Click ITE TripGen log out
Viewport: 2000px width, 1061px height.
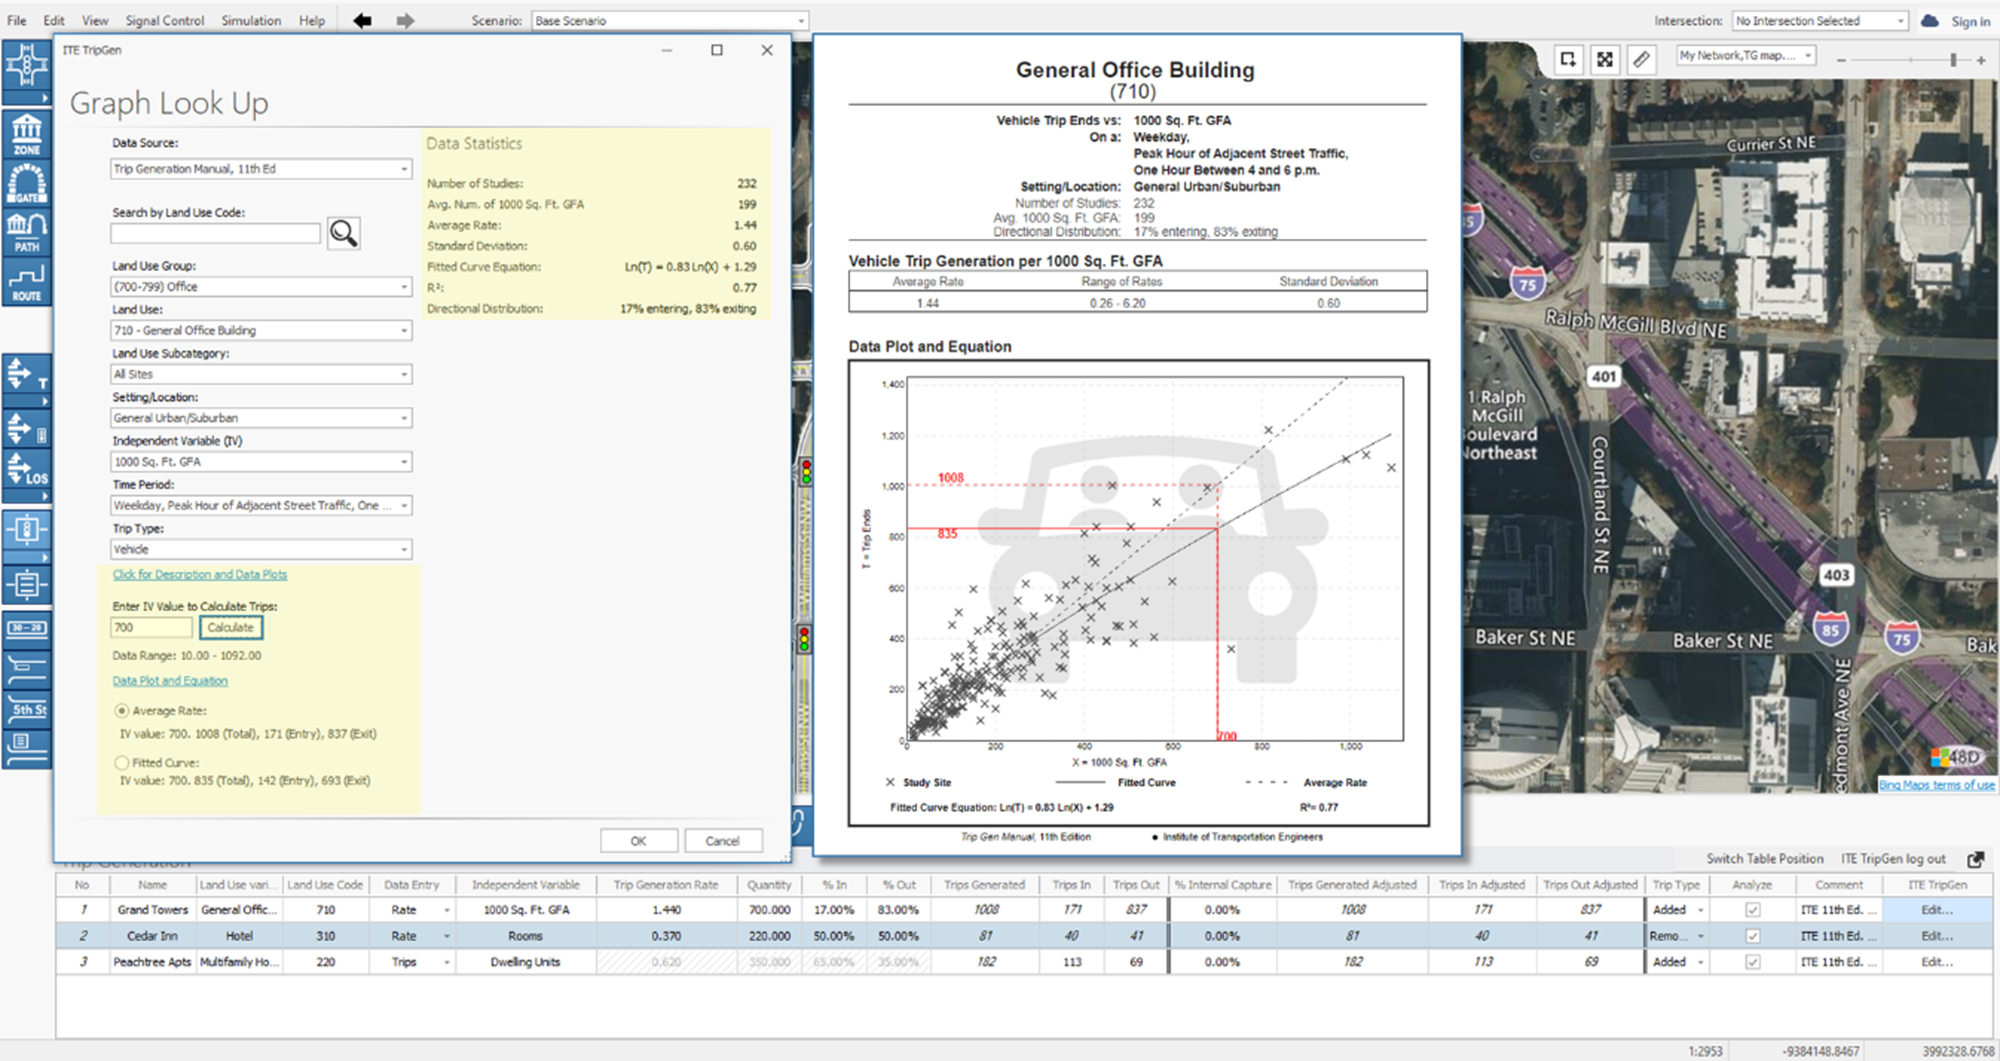tap(1894, 859)
